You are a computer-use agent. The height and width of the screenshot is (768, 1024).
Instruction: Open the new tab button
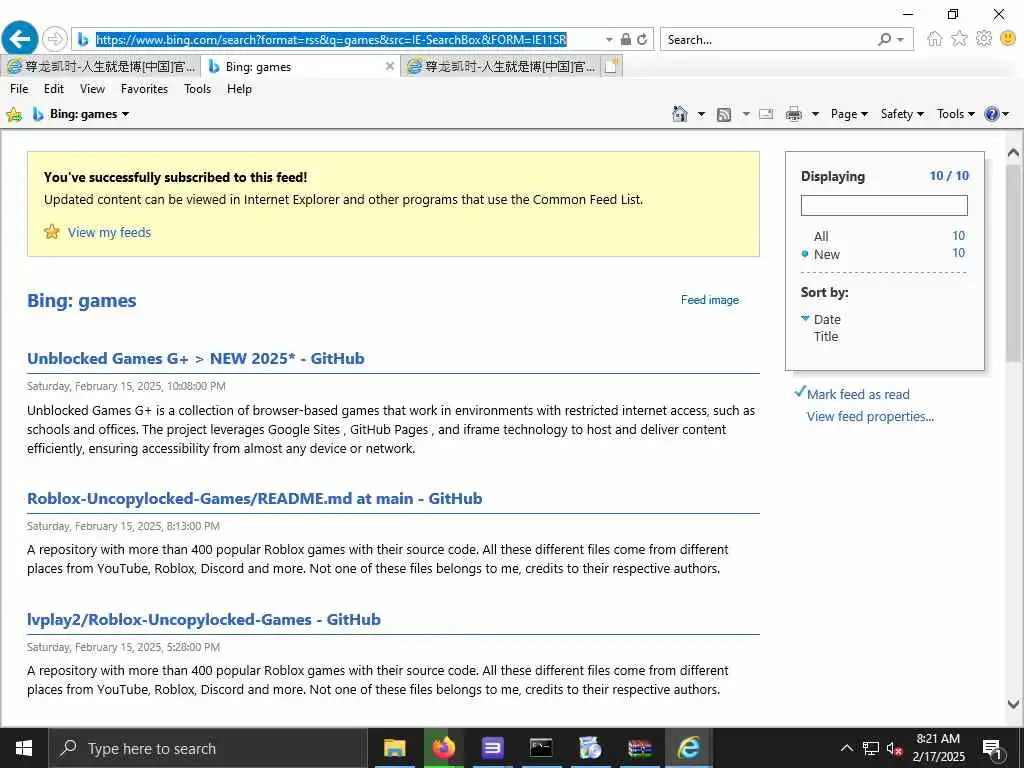click(x=611, y=66)
